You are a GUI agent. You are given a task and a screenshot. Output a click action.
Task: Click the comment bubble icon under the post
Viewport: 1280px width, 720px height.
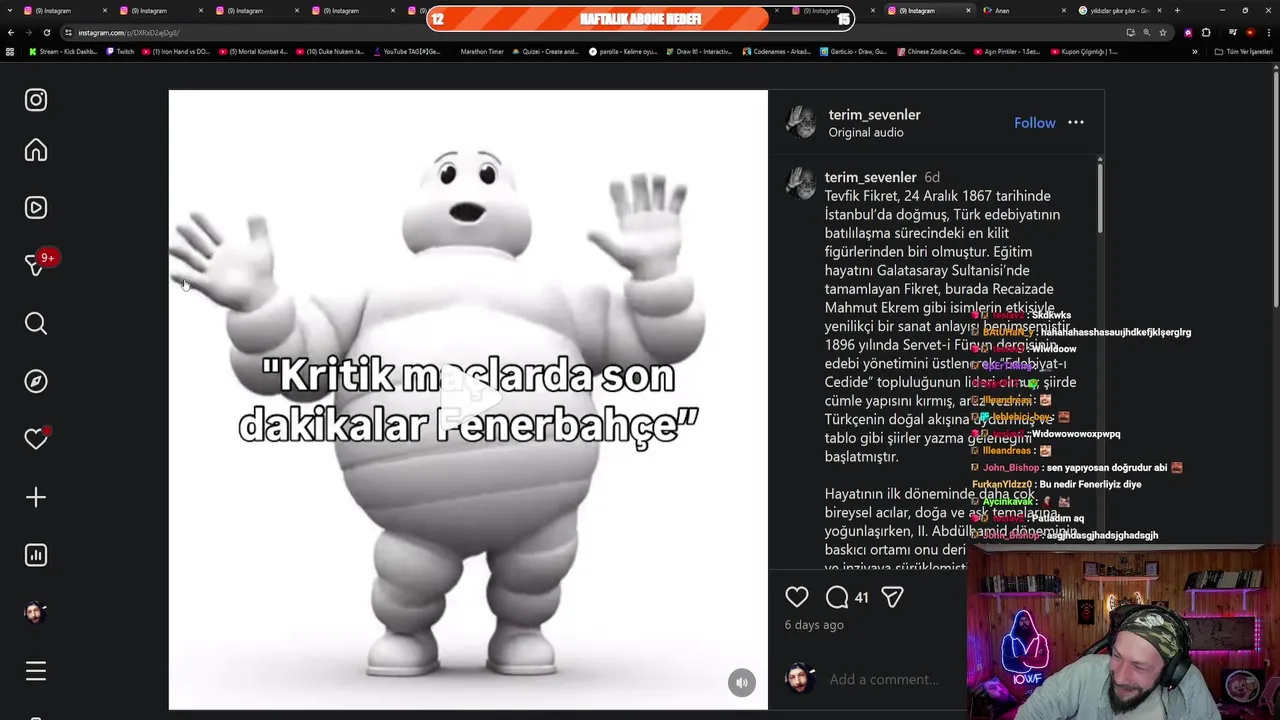tap(837, 597)
